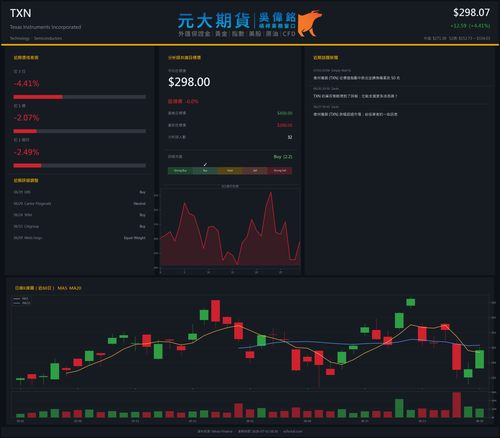Click the progress bar under -2.49%

coord(80,166)
